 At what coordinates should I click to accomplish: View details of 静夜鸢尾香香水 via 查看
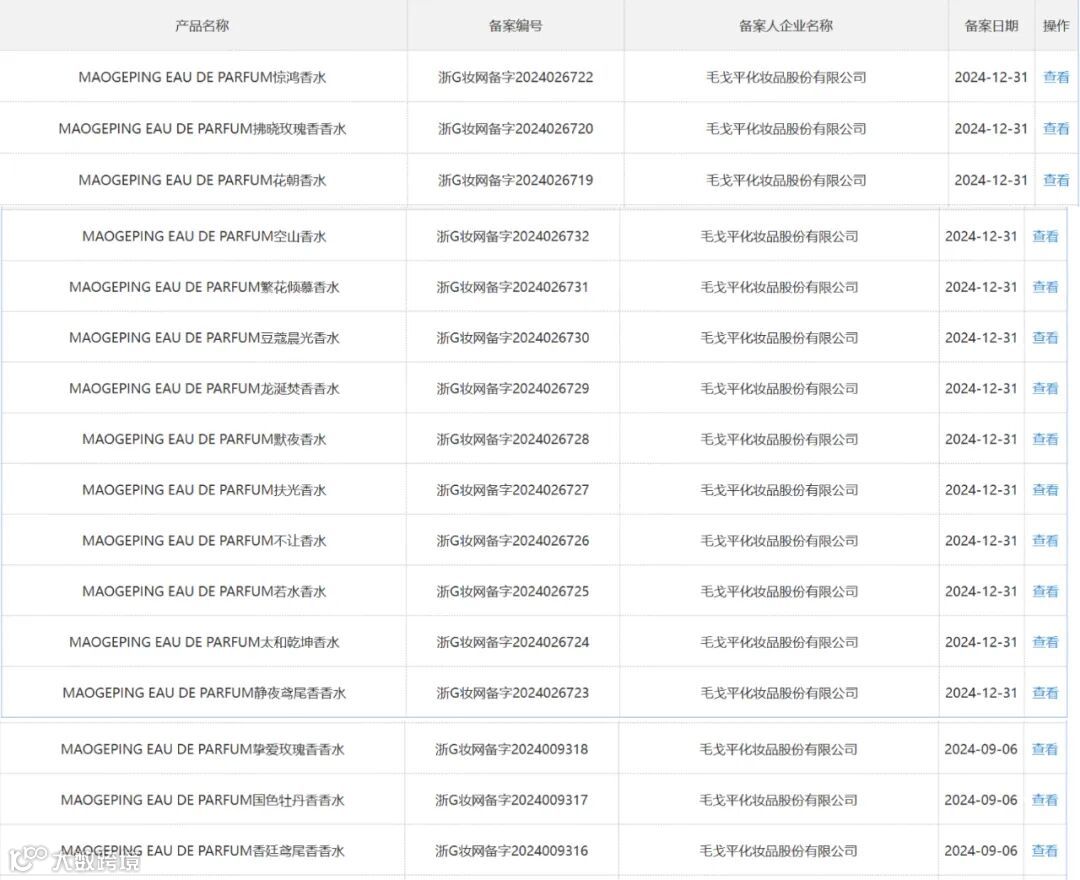tap(1045, 693)
